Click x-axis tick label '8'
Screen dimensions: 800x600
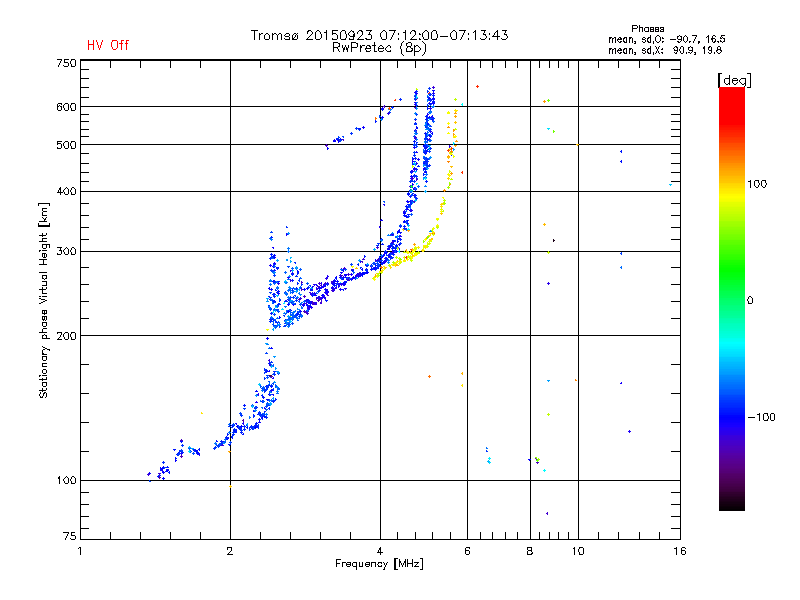coord(530,551)
